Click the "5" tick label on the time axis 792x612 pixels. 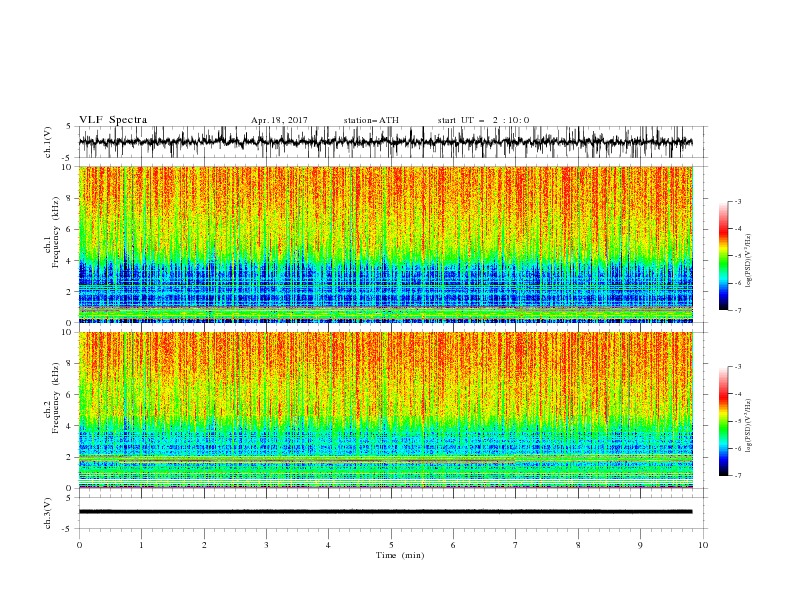[391, 545]
